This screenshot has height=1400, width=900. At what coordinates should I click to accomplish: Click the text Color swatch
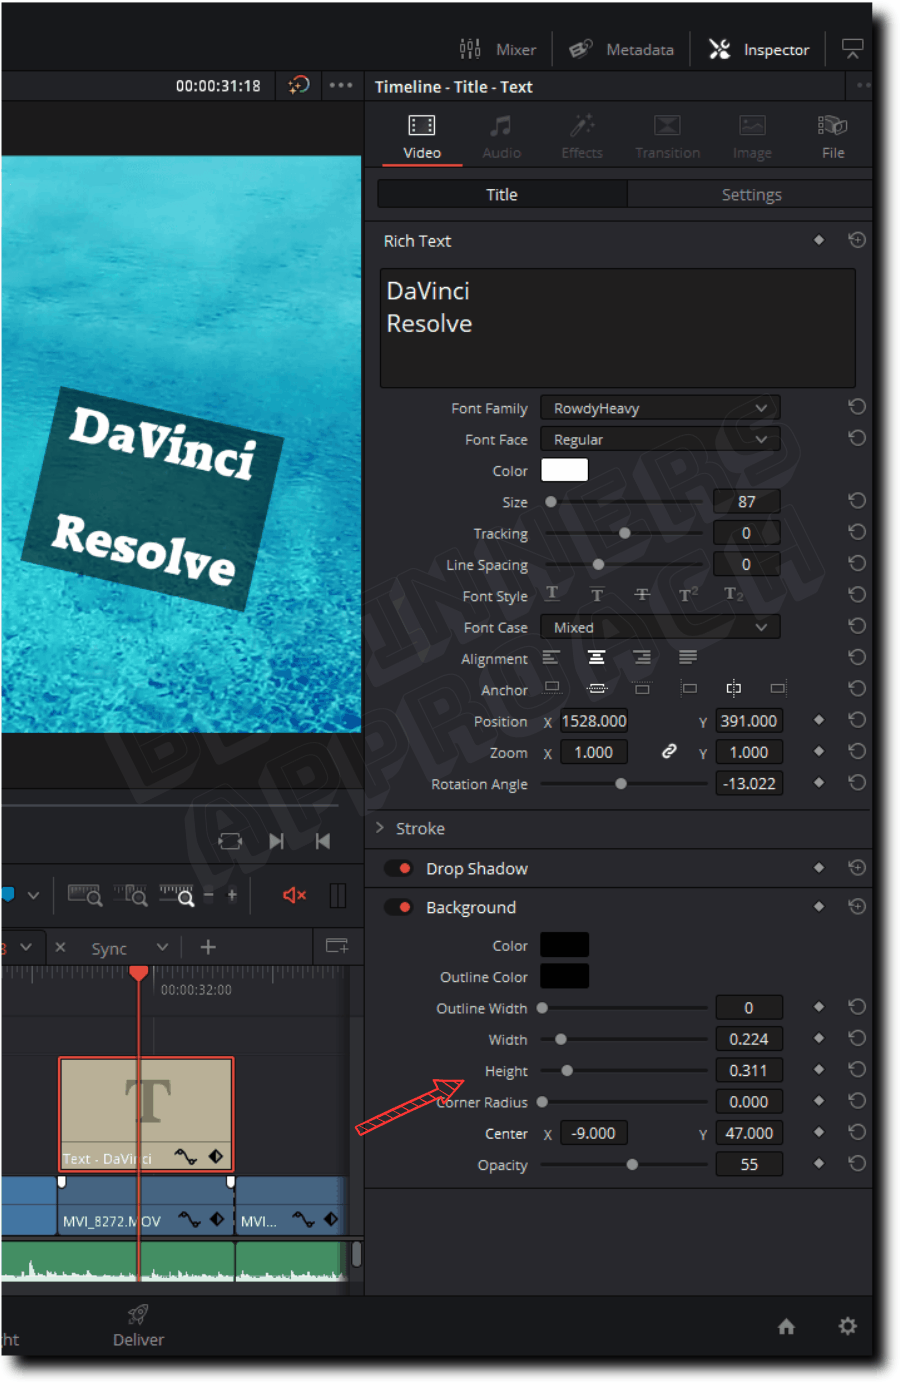tap(564, 469)
